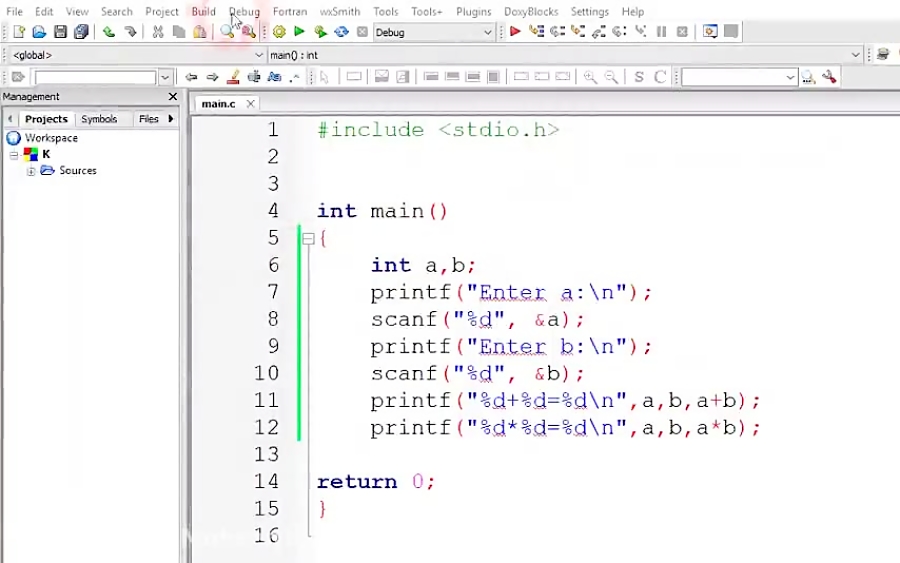Click the Undo arrow icon
The height and width of the screenshot is (563, 900).
pos(108,32)
